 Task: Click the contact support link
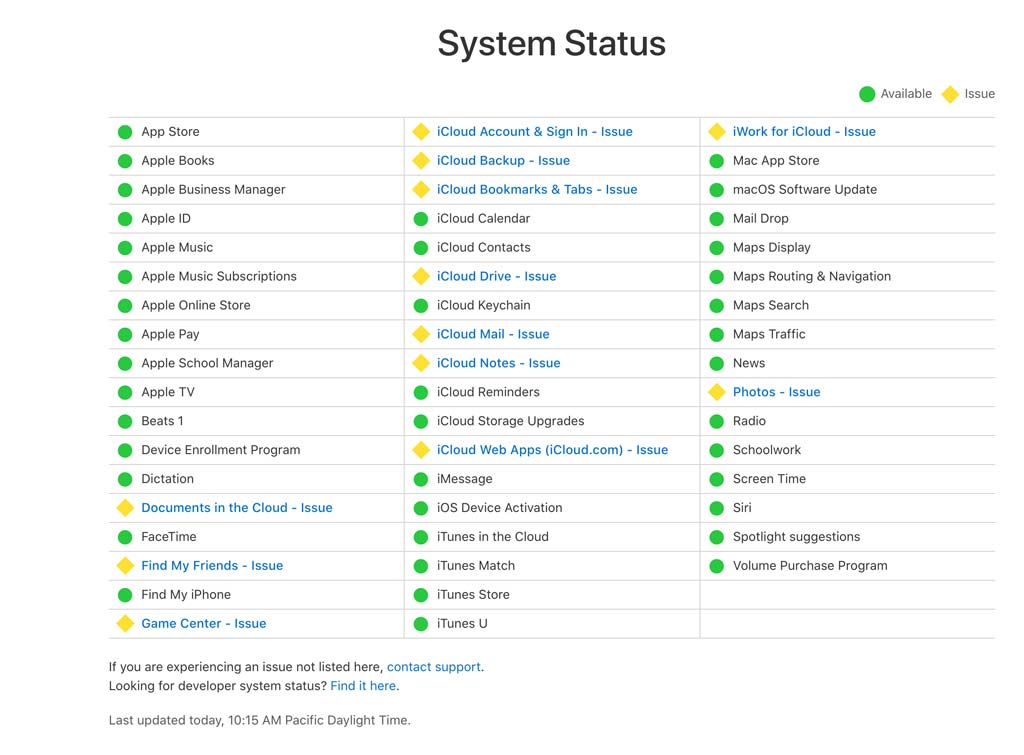click(x=434, y=667)
